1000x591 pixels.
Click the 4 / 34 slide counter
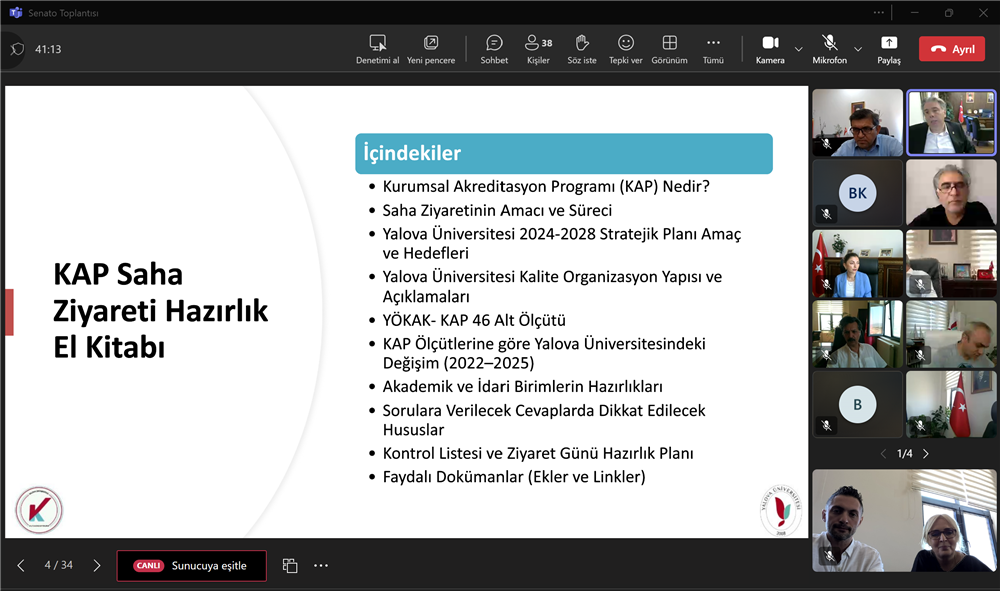pos(59,565)
